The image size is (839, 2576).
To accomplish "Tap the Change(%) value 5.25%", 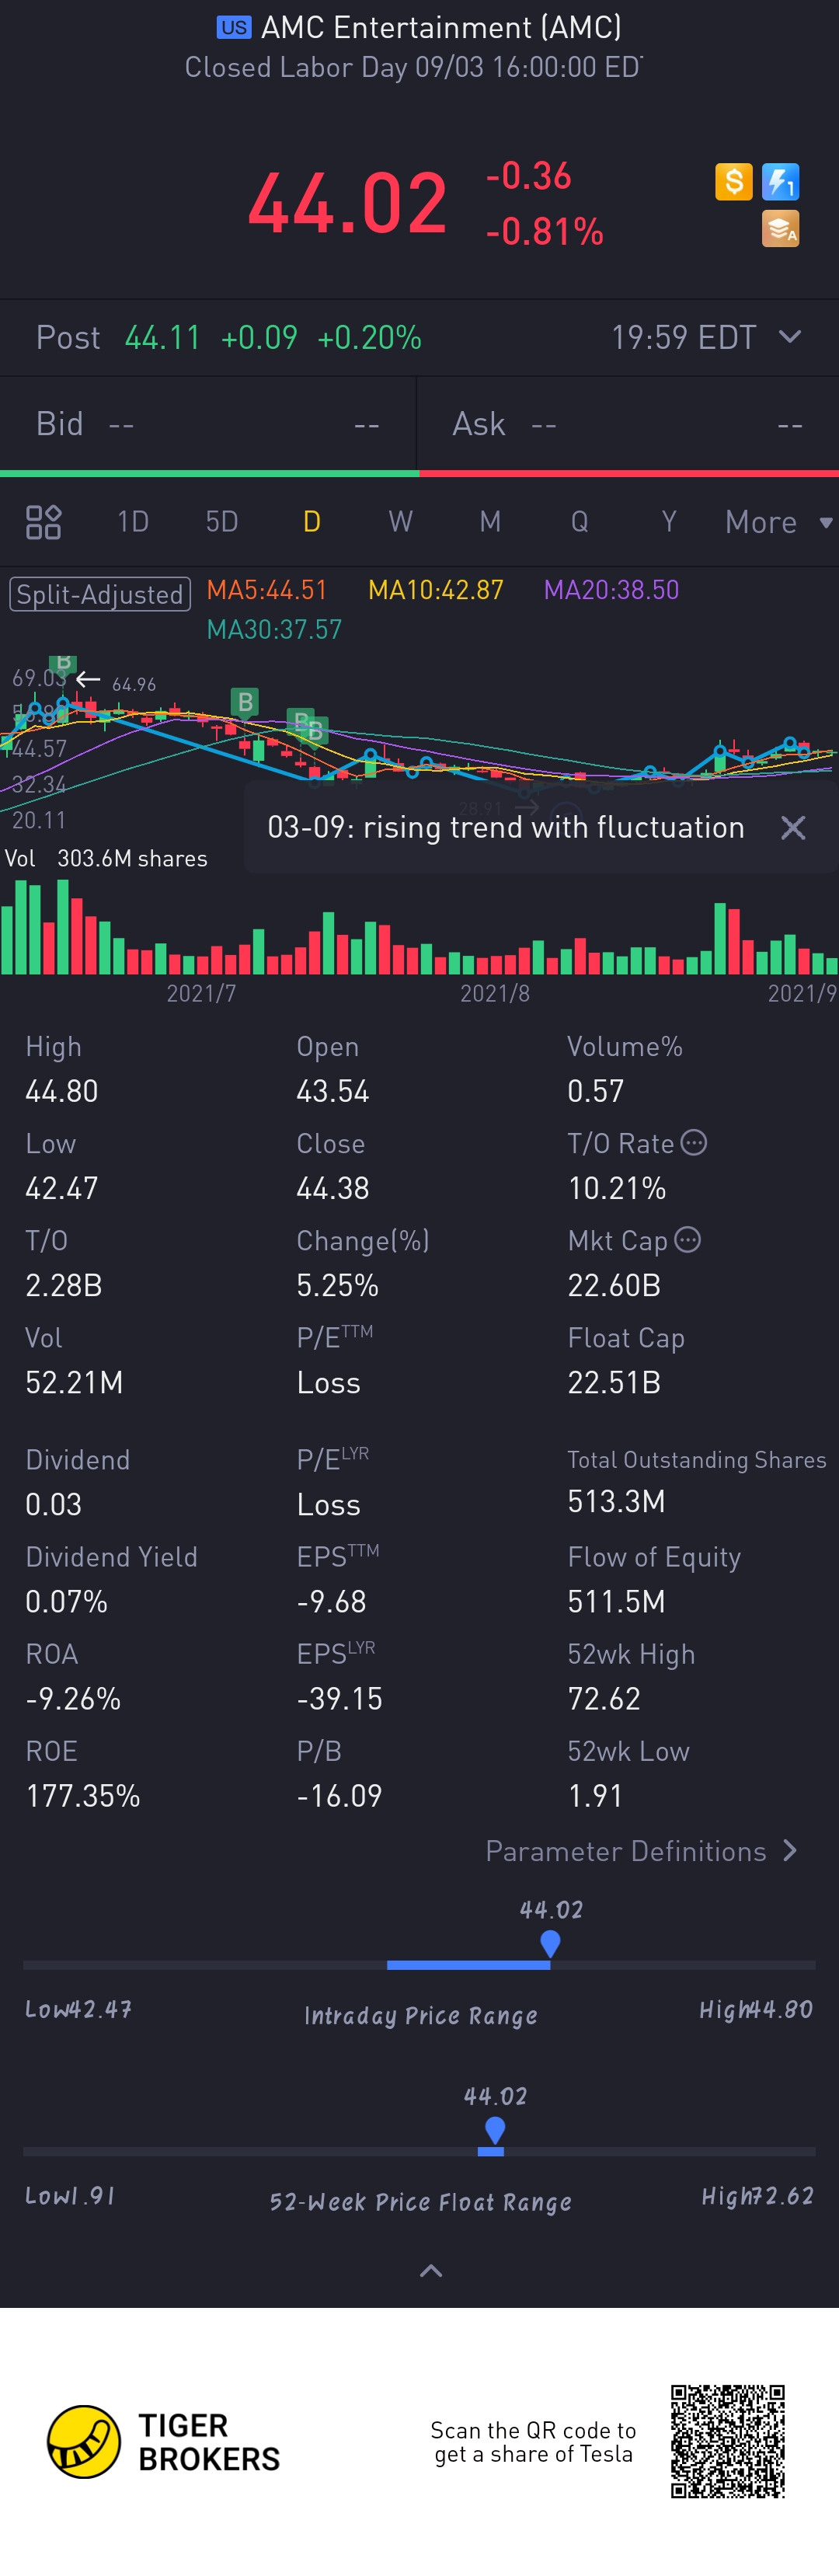I will [x=337, y=1285].
